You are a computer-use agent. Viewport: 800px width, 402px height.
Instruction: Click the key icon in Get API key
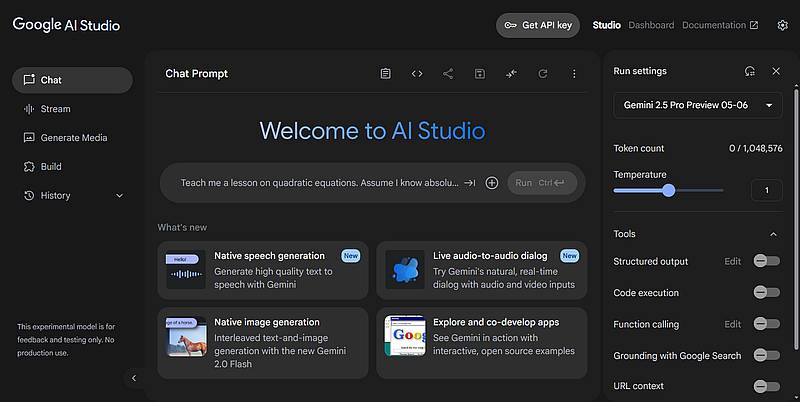[x=510, y=25]
